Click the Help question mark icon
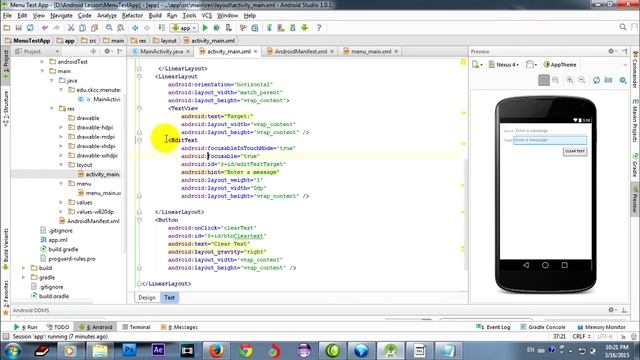The image size is (640, 360). (319, 28)
